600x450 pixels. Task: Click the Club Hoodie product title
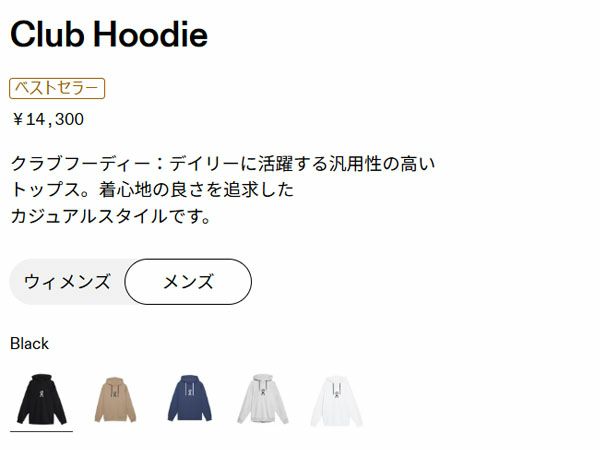point(109,34)
